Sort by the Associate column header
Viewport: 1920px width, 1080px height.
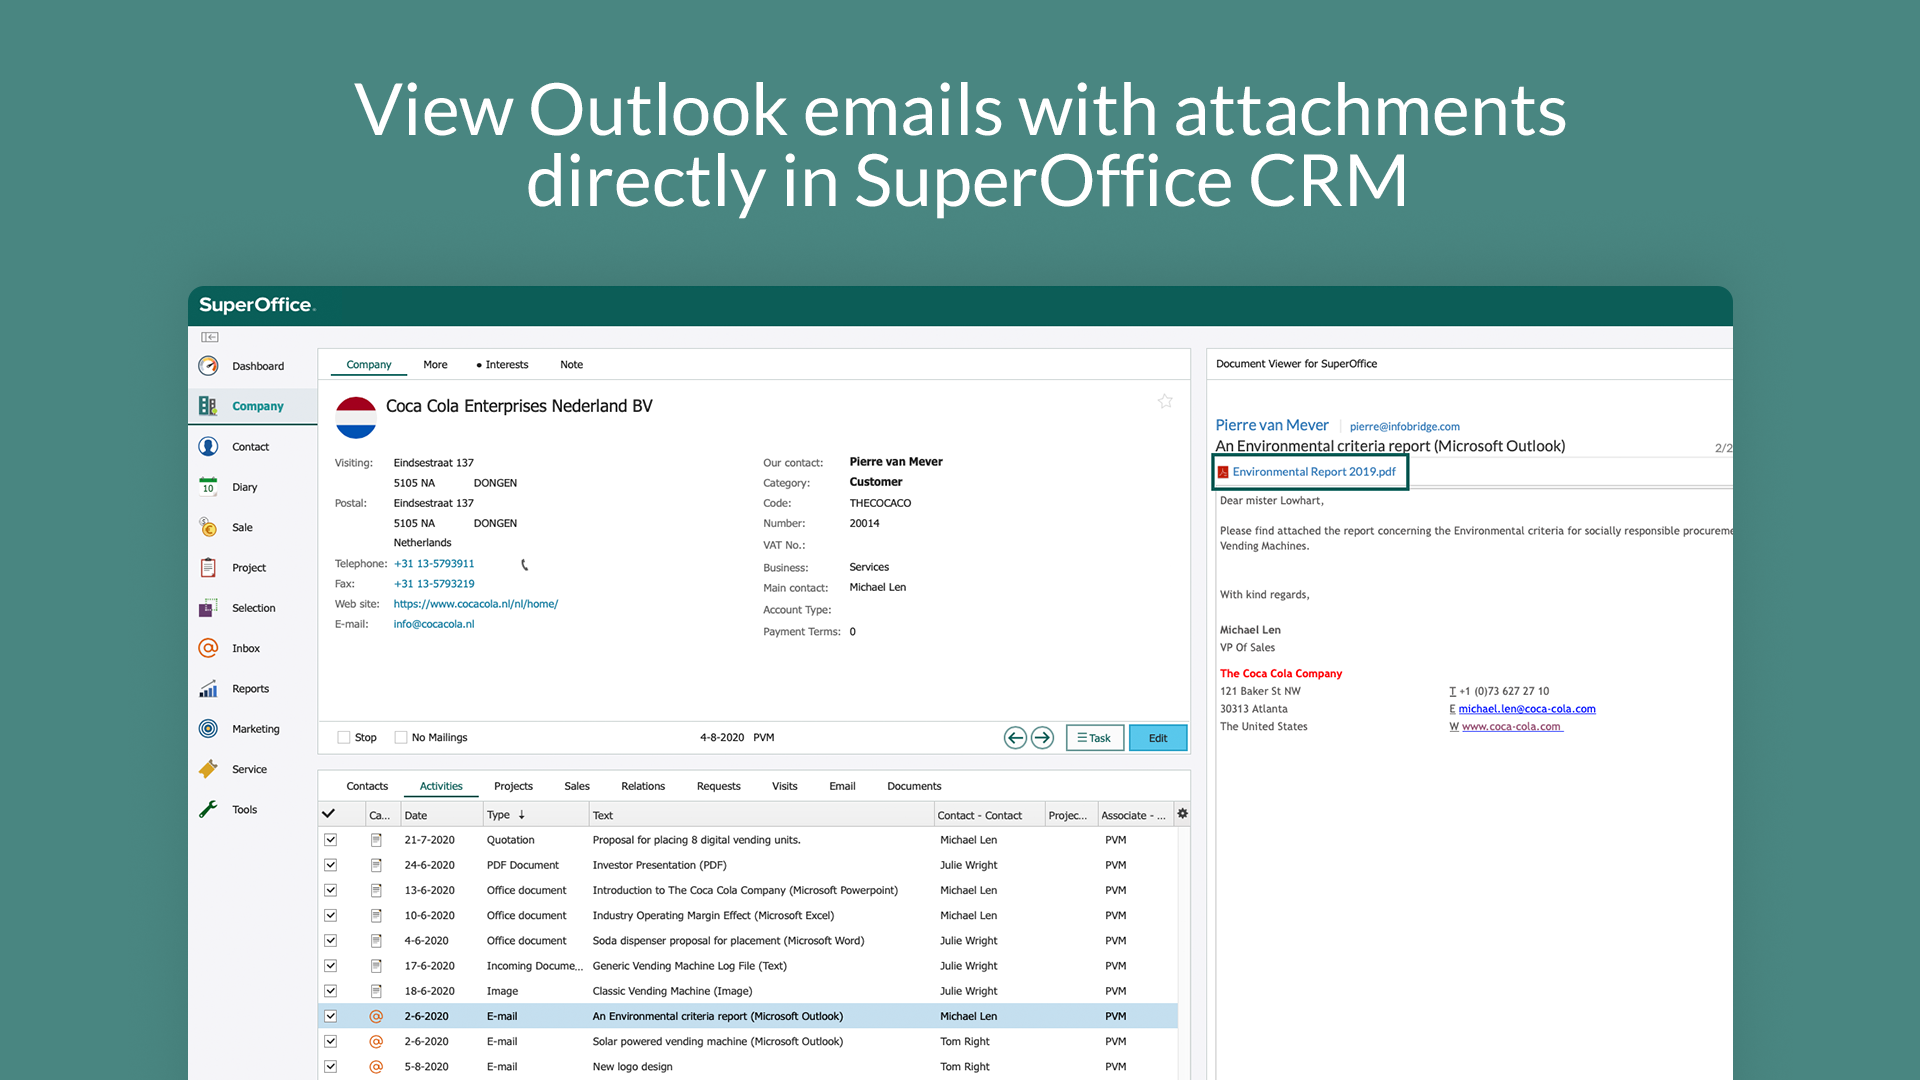(x=1133, y=815)
